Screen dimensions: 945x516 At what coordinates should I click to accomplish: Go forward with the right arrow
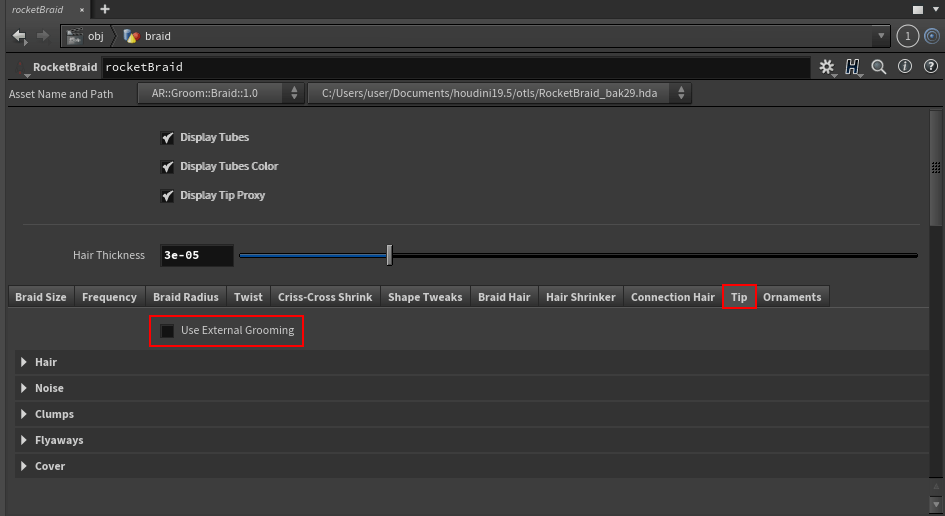click(x=43, y=36)
